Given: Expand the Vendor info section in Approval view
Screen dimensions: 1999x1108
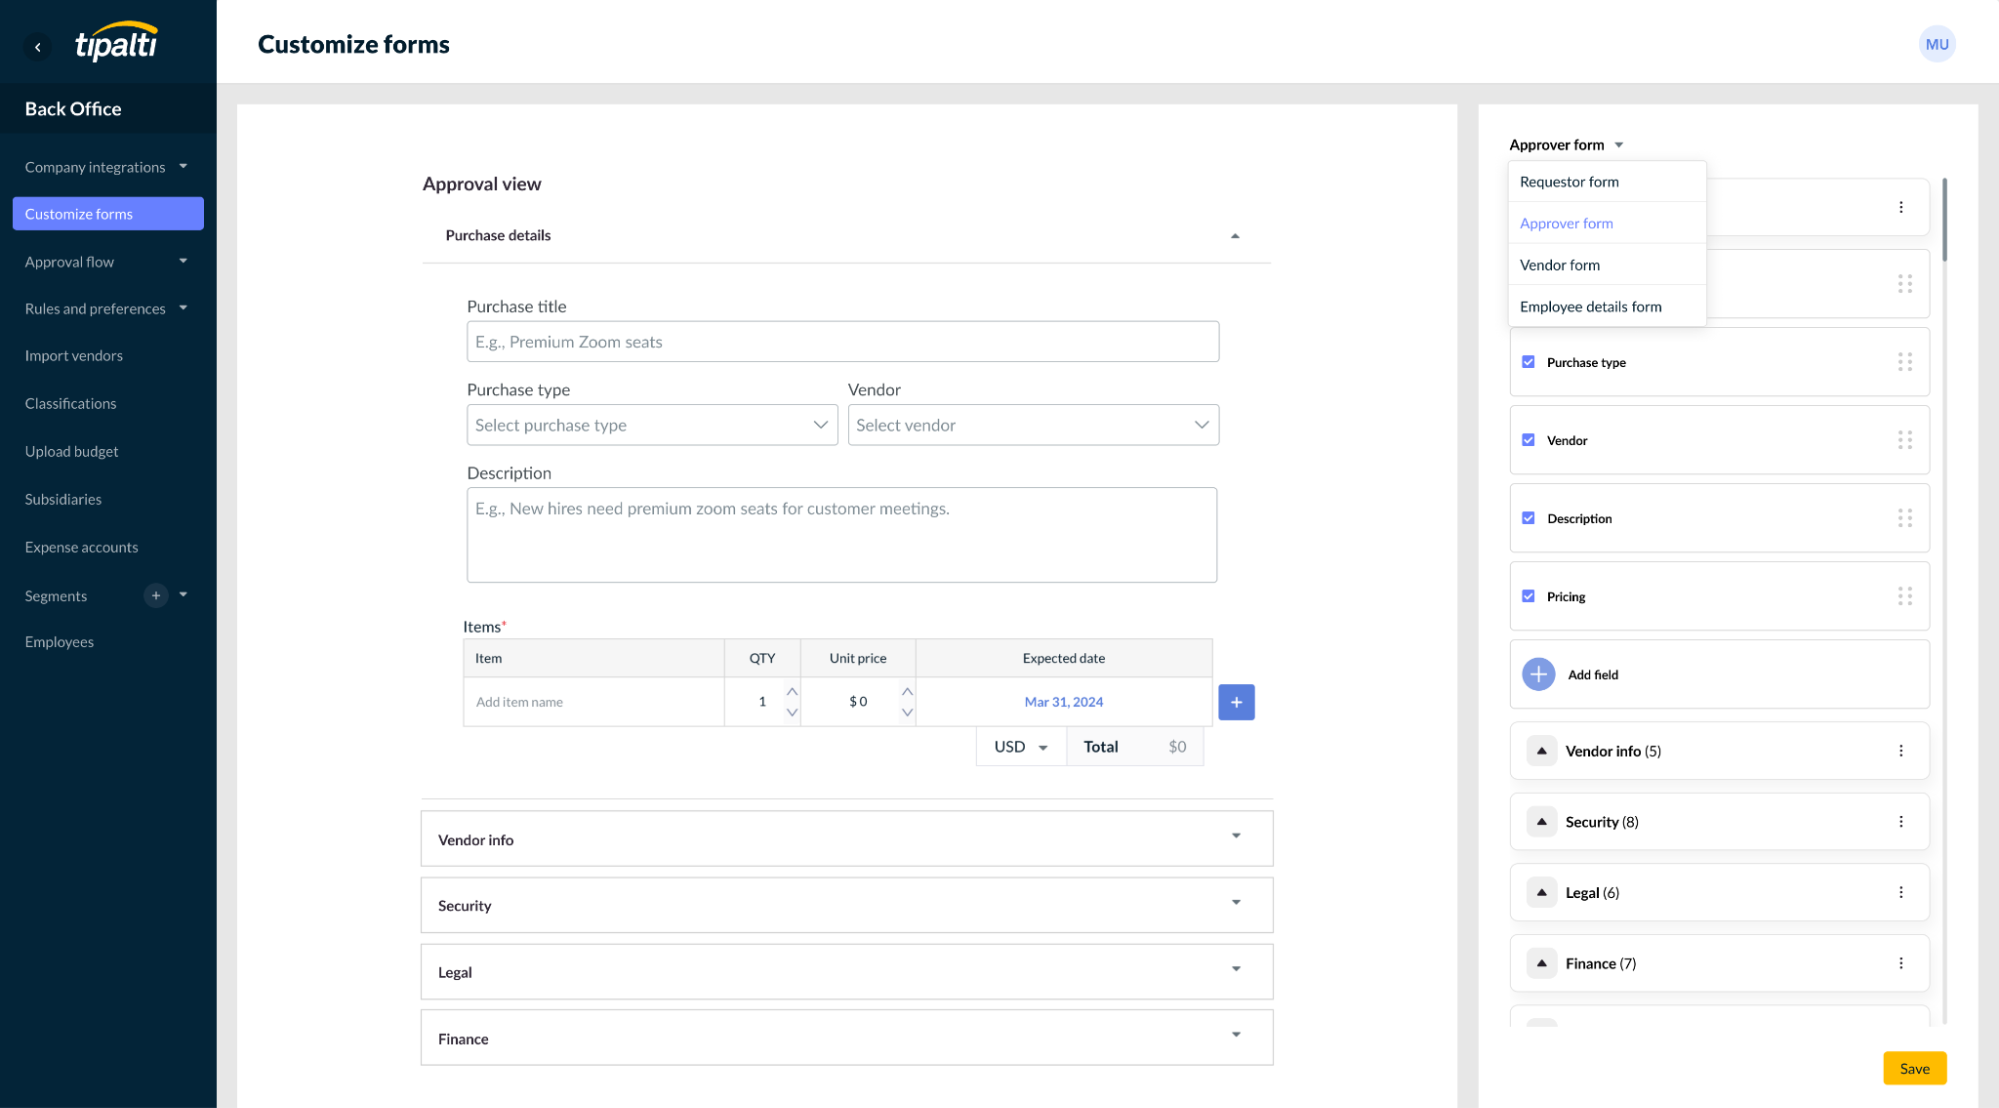Looking at the screenshot, I should [x=1236, y=836].
